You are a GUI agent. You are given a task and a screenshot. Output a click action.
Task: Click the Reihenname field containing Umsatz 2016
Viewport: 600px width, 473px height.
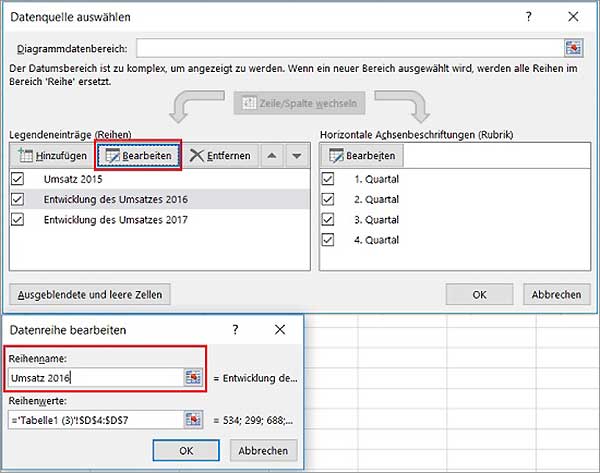click(96, 378)
